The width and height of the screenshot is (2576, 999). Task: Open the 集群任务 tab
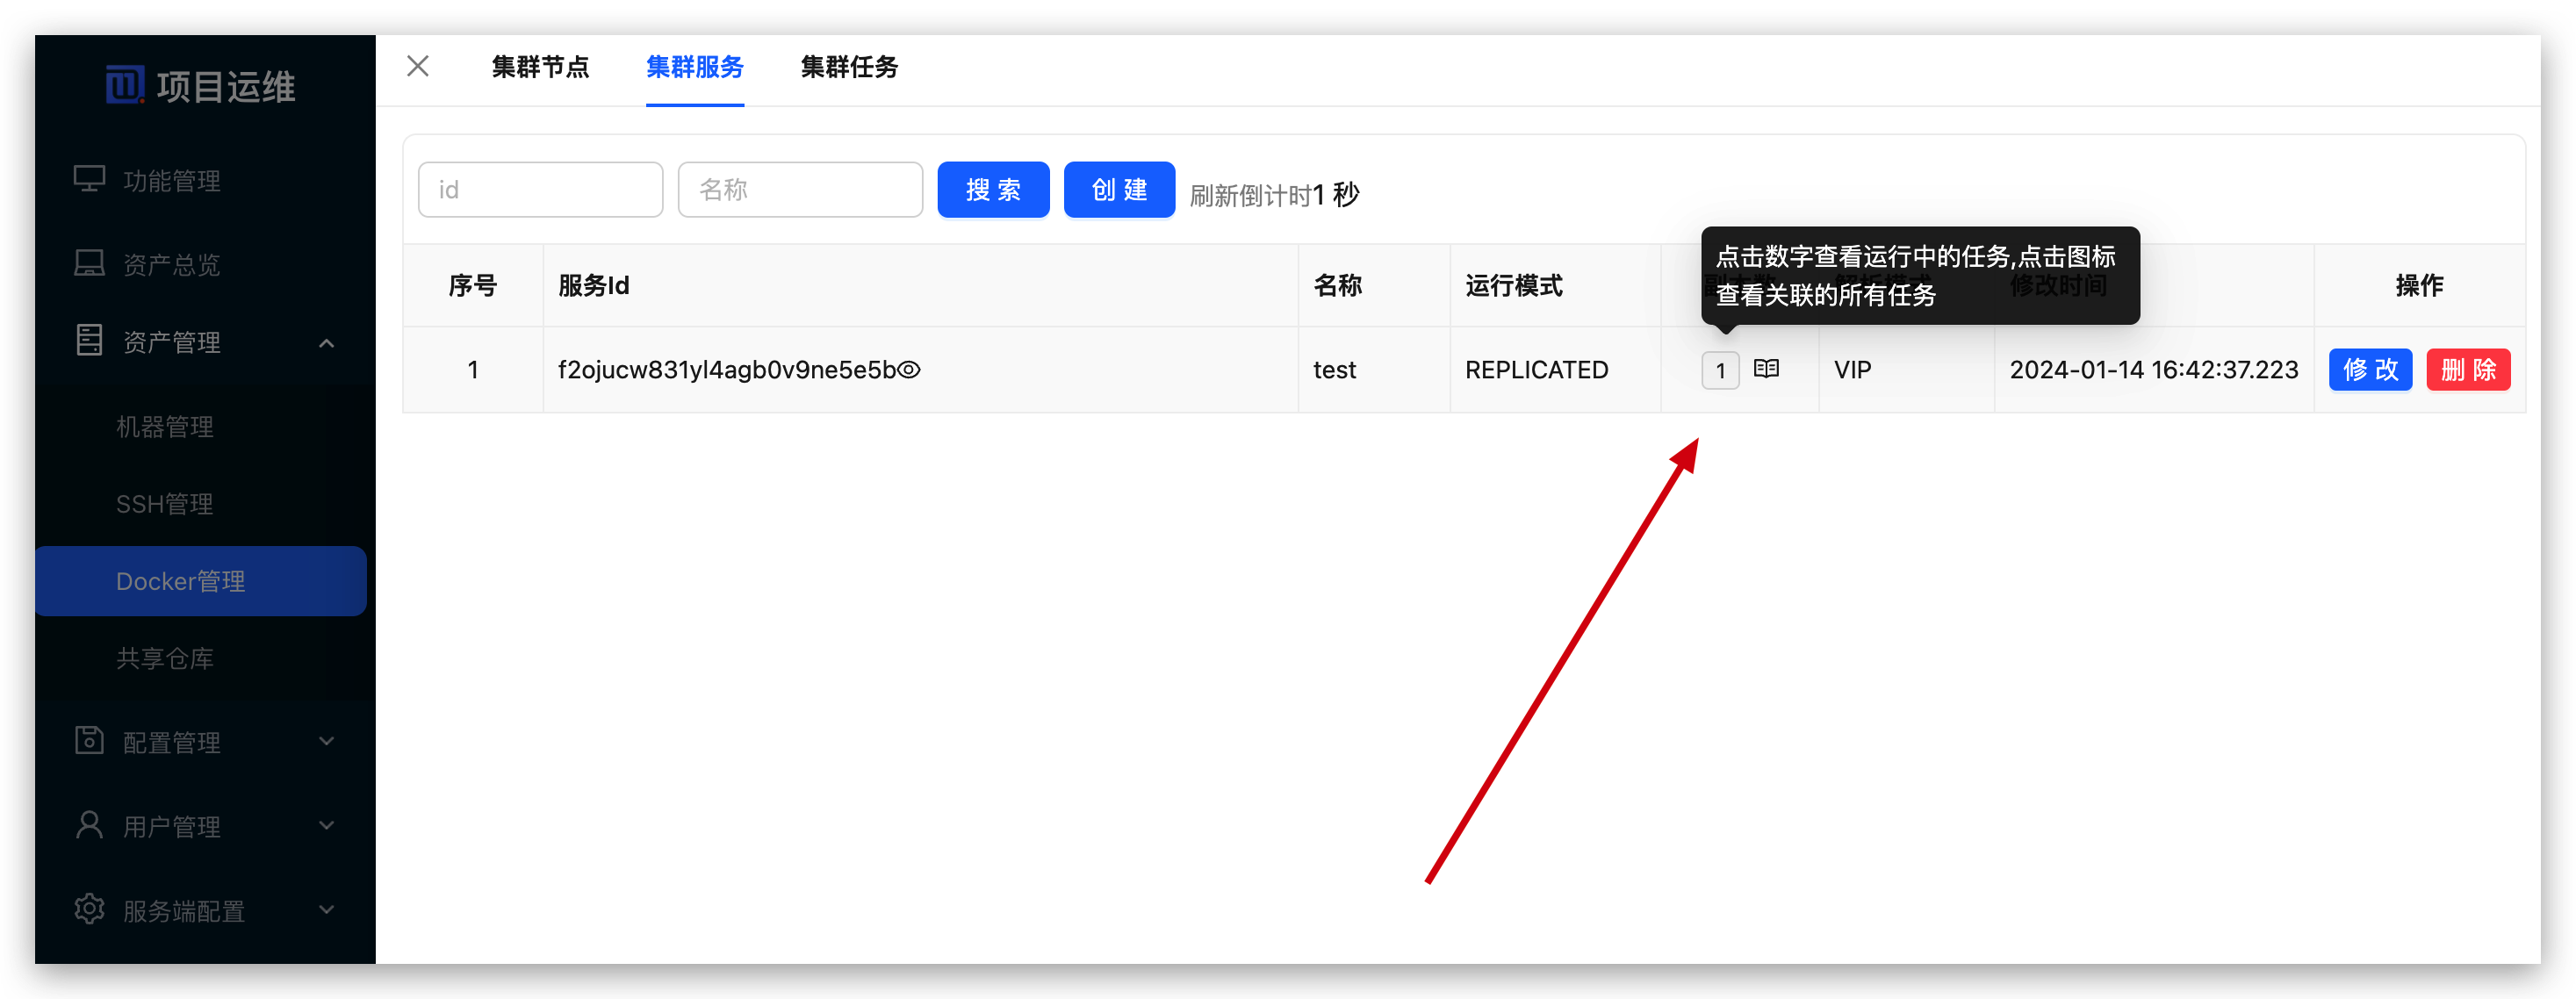(849, 67)
